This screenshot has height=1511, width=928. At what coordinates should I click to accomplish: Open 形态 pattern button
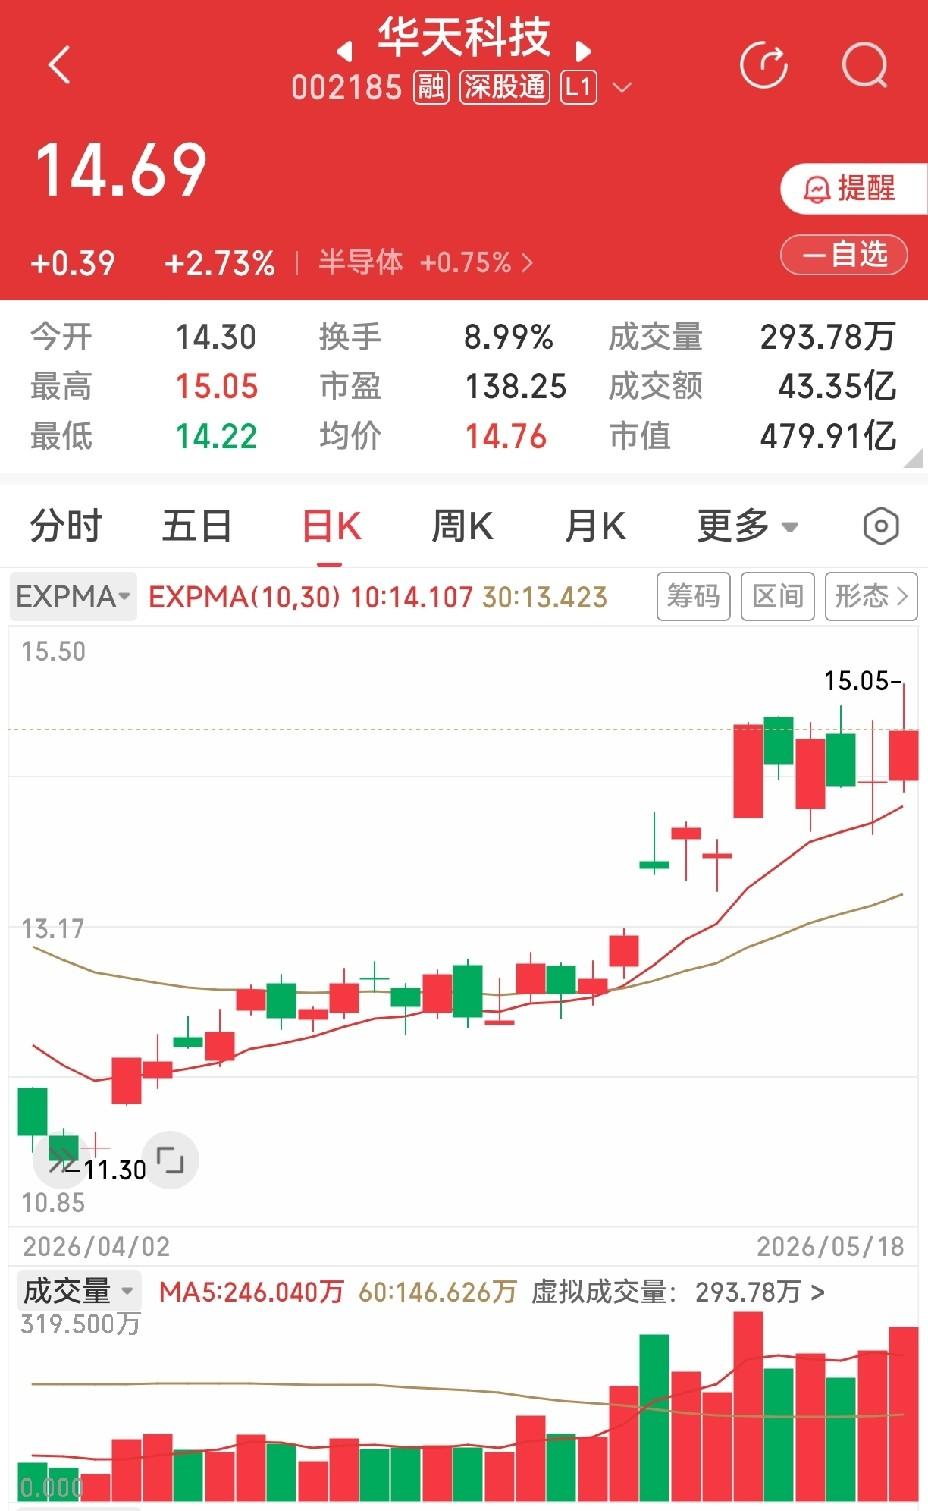[871, 597]
